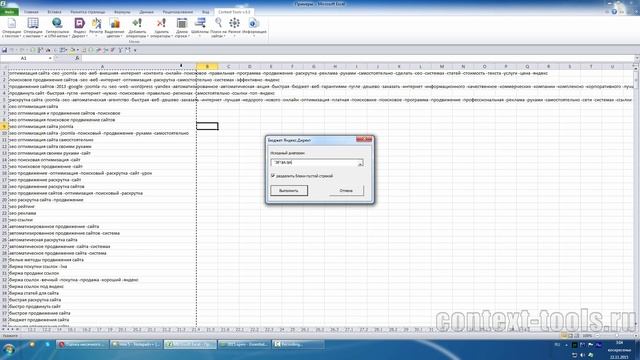The height and width of the screenshot is (360, 640).
Task: Click the Выполнить button in the dialog
Action: pyautogui.click(x=289, y=191)
